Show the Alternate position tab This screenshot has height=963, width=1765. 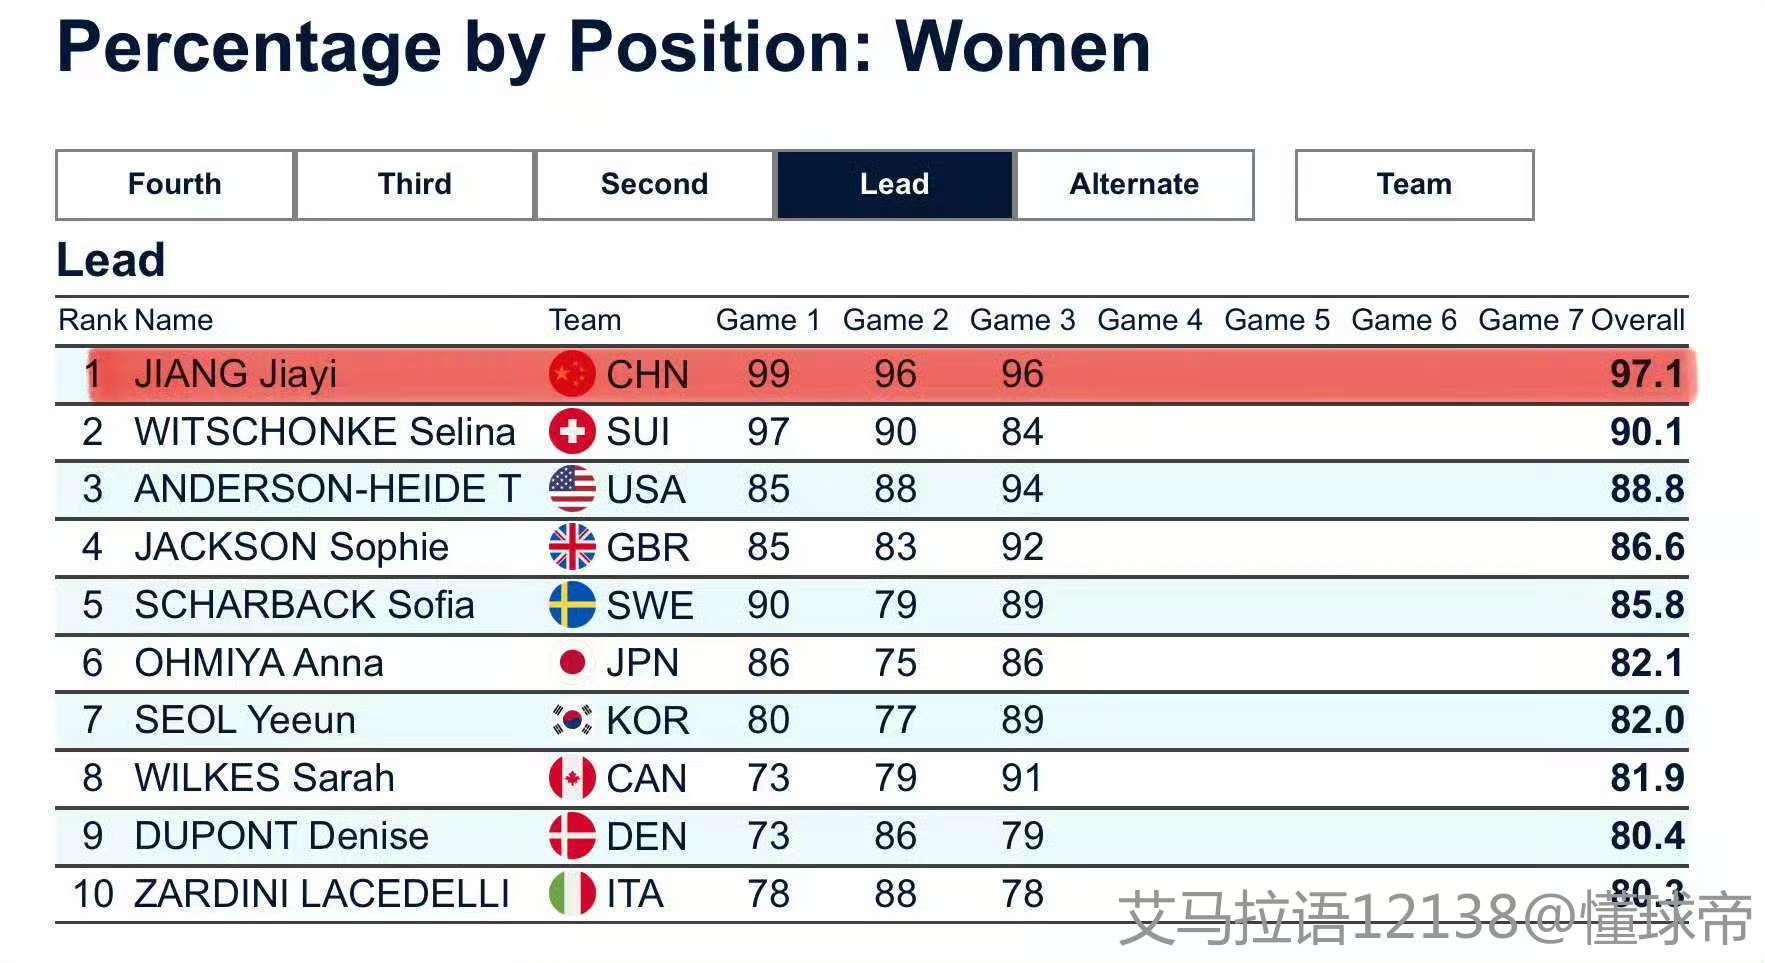1134,184
